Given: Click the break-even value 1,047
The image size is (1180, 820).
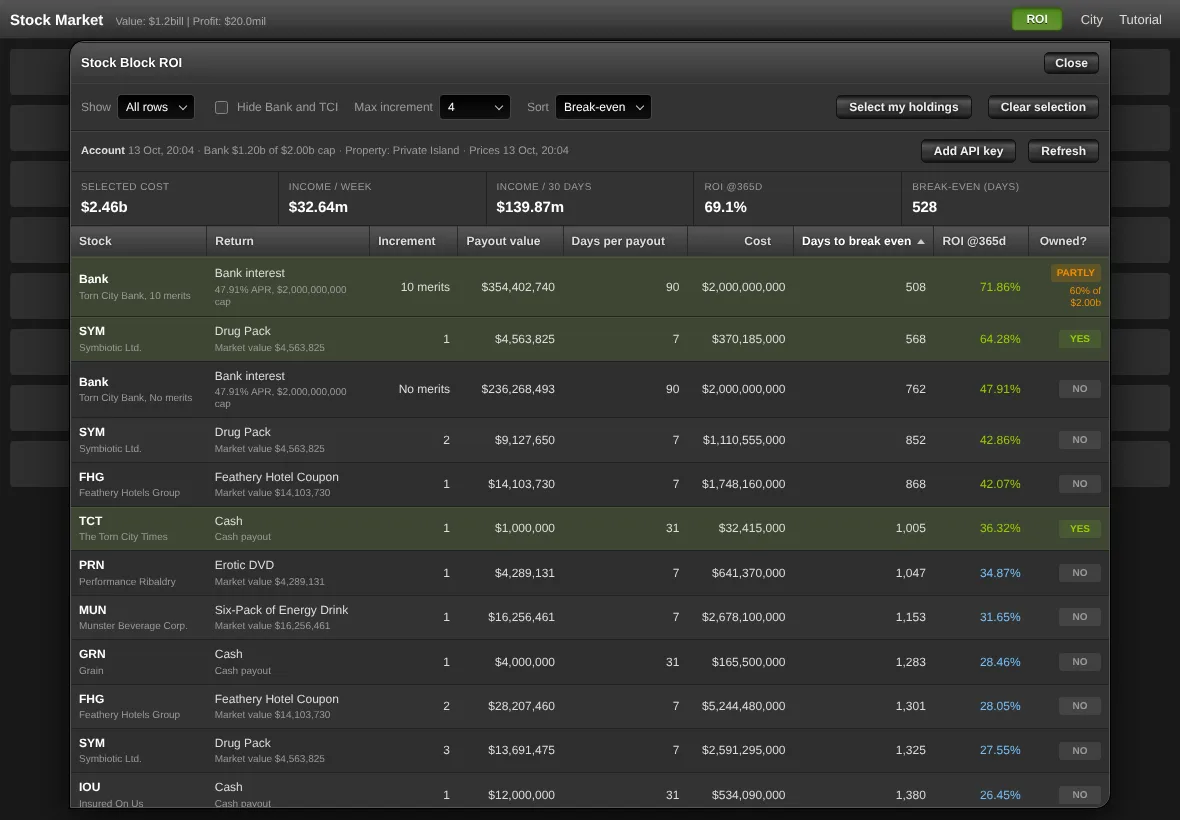Looking at the screenshot, I should 910,572.
